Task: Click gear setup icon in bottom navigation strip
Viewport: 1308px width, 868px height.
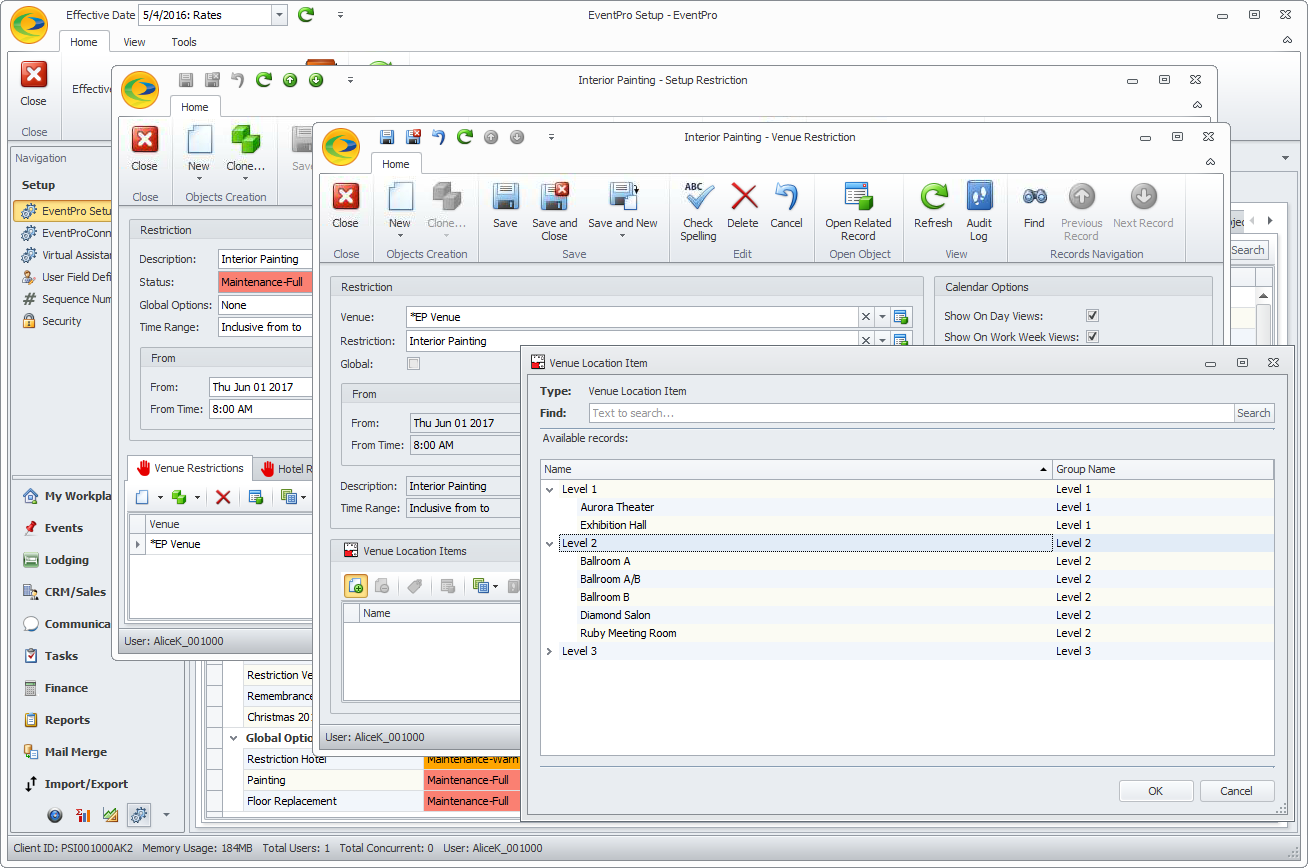Action: point(139,815)
